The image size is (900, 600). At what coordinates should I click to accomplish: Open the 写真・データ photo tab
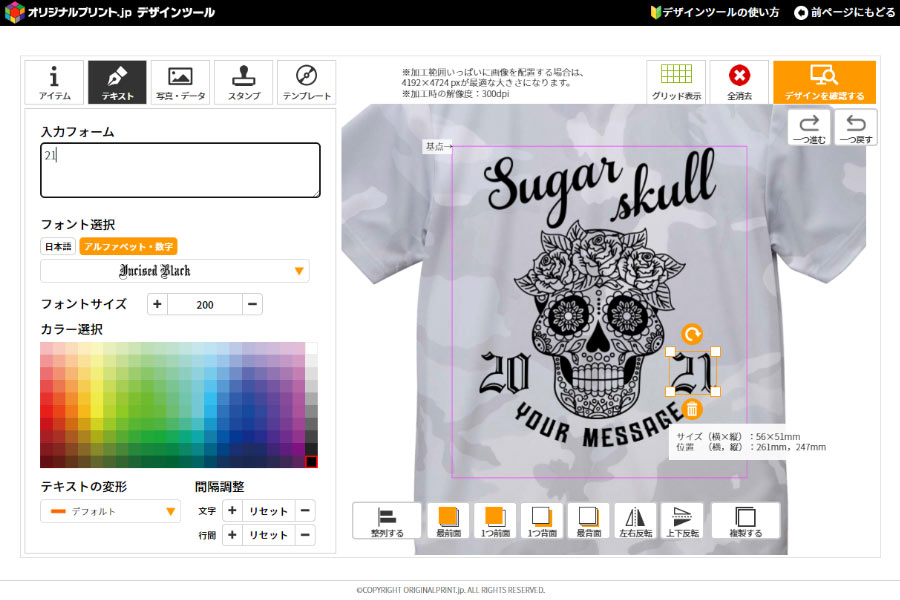[x=180, y=82]
